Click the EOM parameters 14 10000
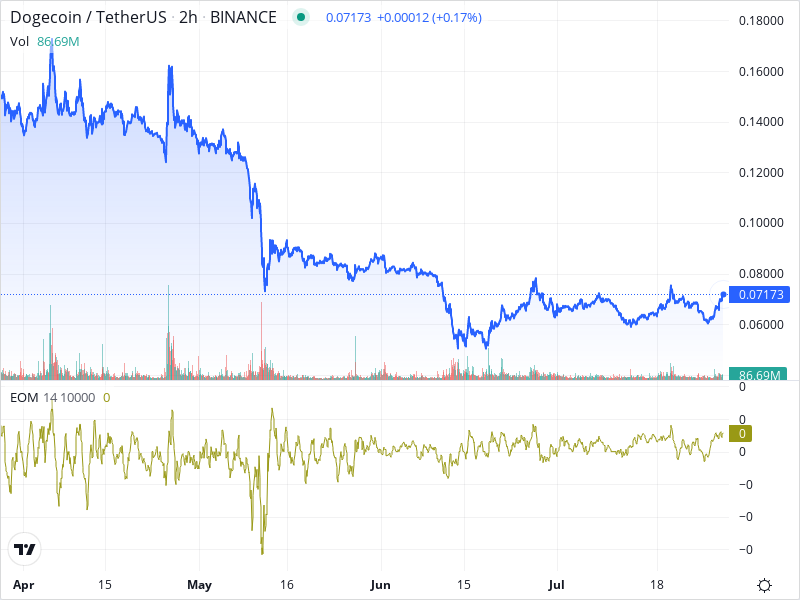This screenshot has width=800, height=600. [69, 397]
